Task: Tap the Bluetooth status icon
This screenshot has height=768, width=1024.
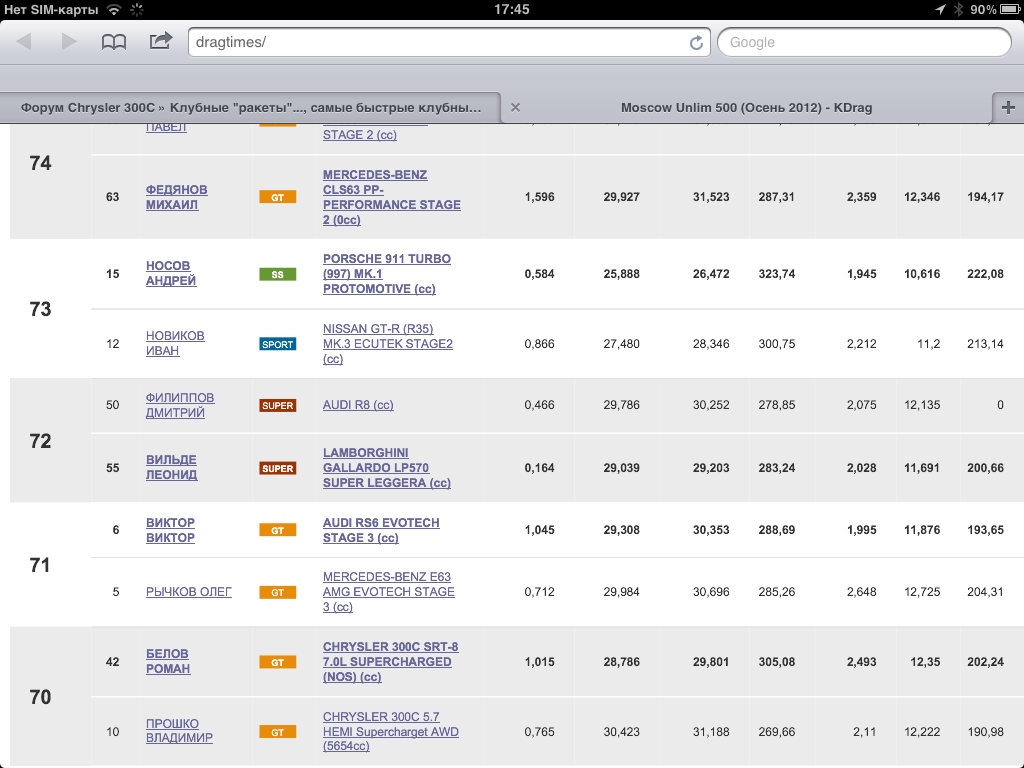Action: click(958, 9)
